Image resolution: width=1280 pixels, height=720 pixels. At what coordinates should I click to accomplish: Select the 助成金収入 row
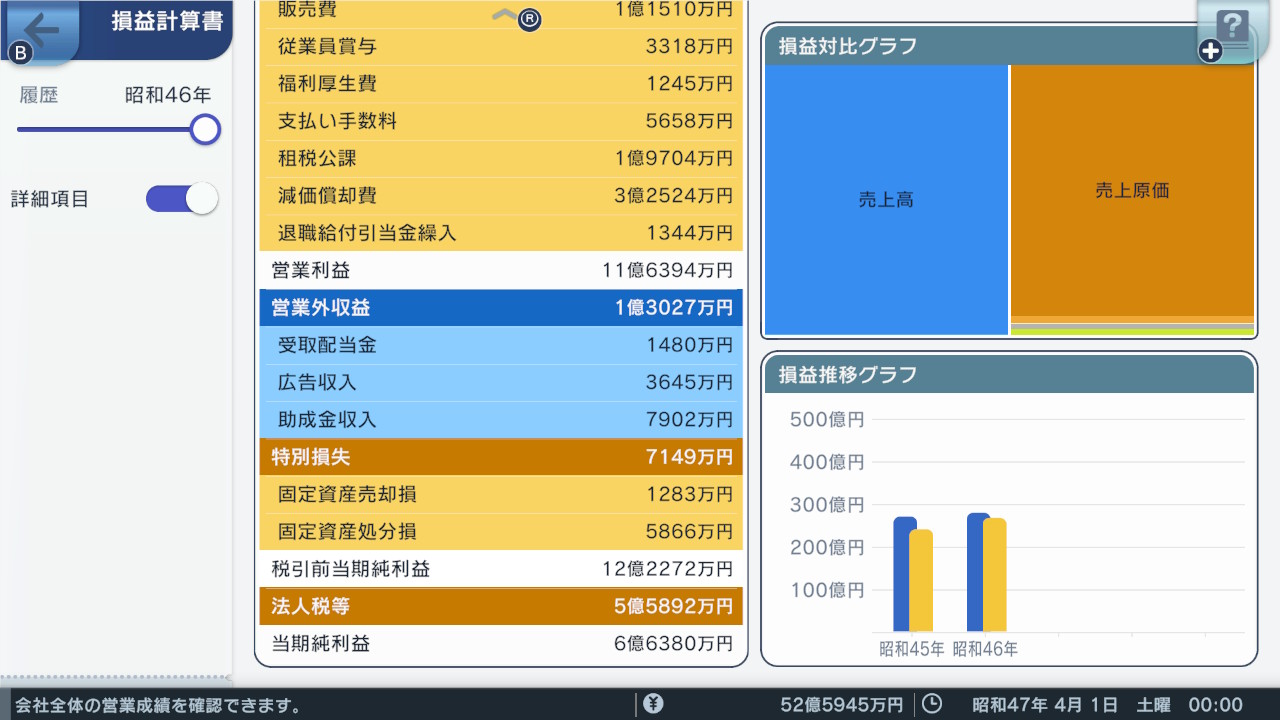(501, 419)
